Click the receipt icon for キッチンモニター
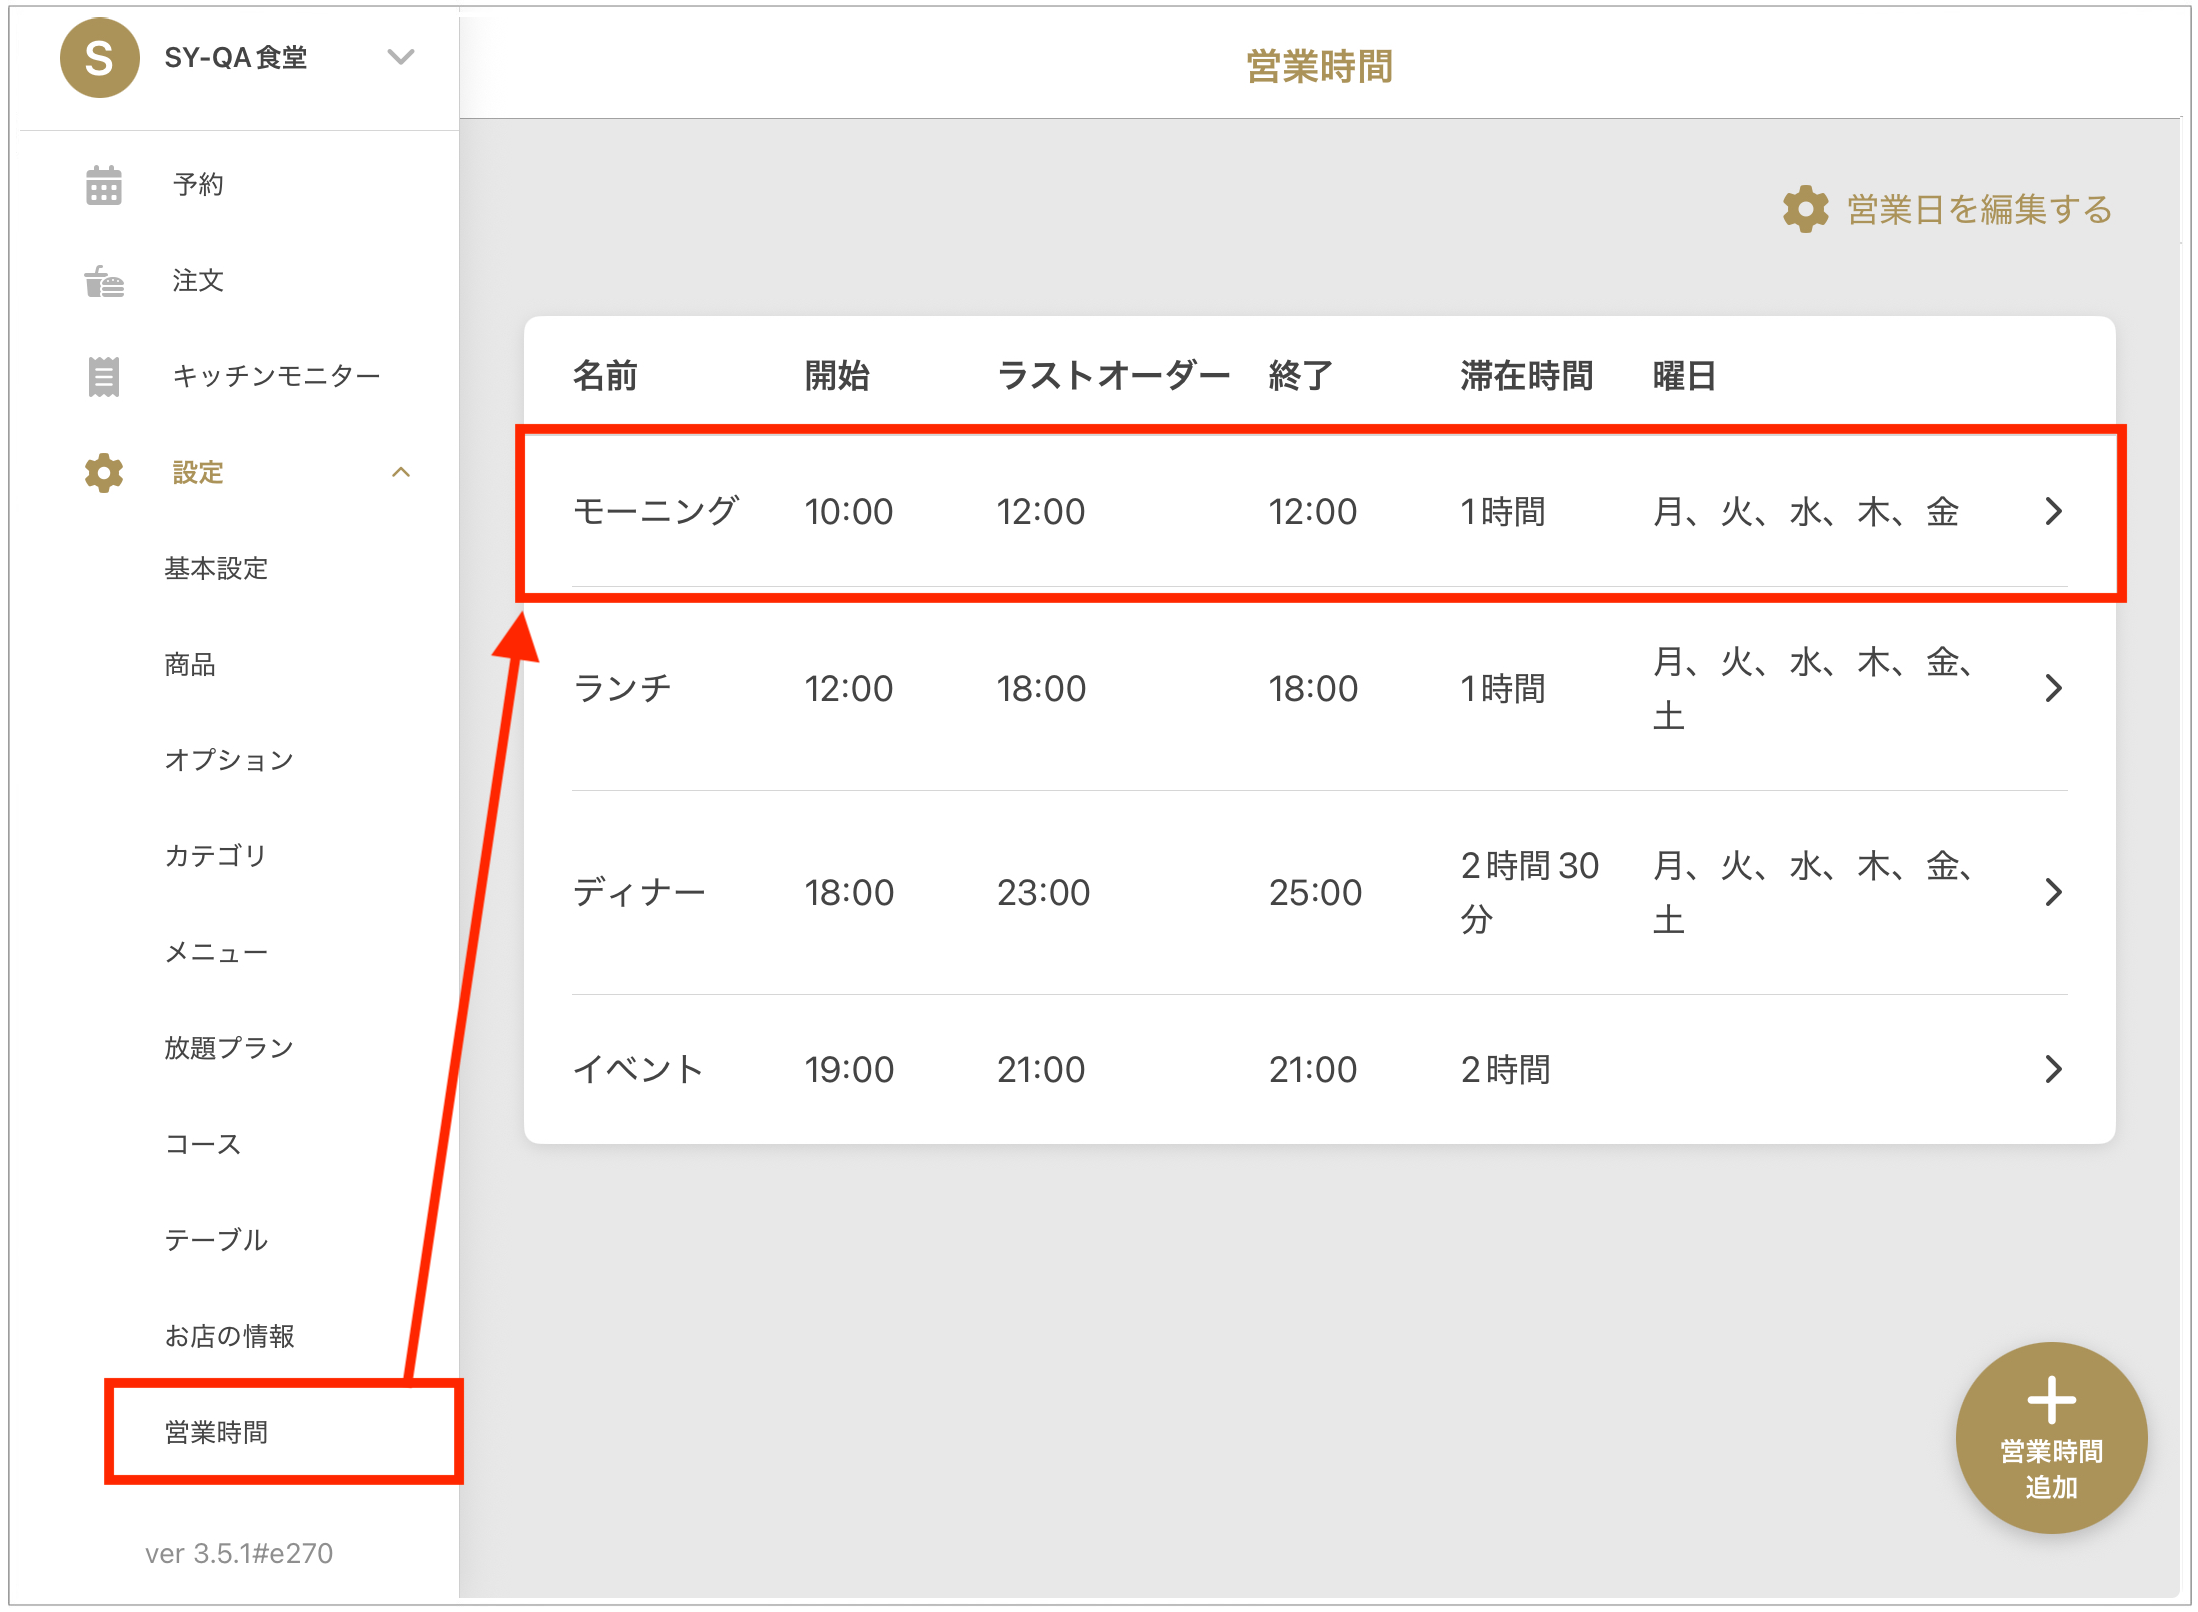Screen dimensions: 2198x1612 [x=103, y=376]
